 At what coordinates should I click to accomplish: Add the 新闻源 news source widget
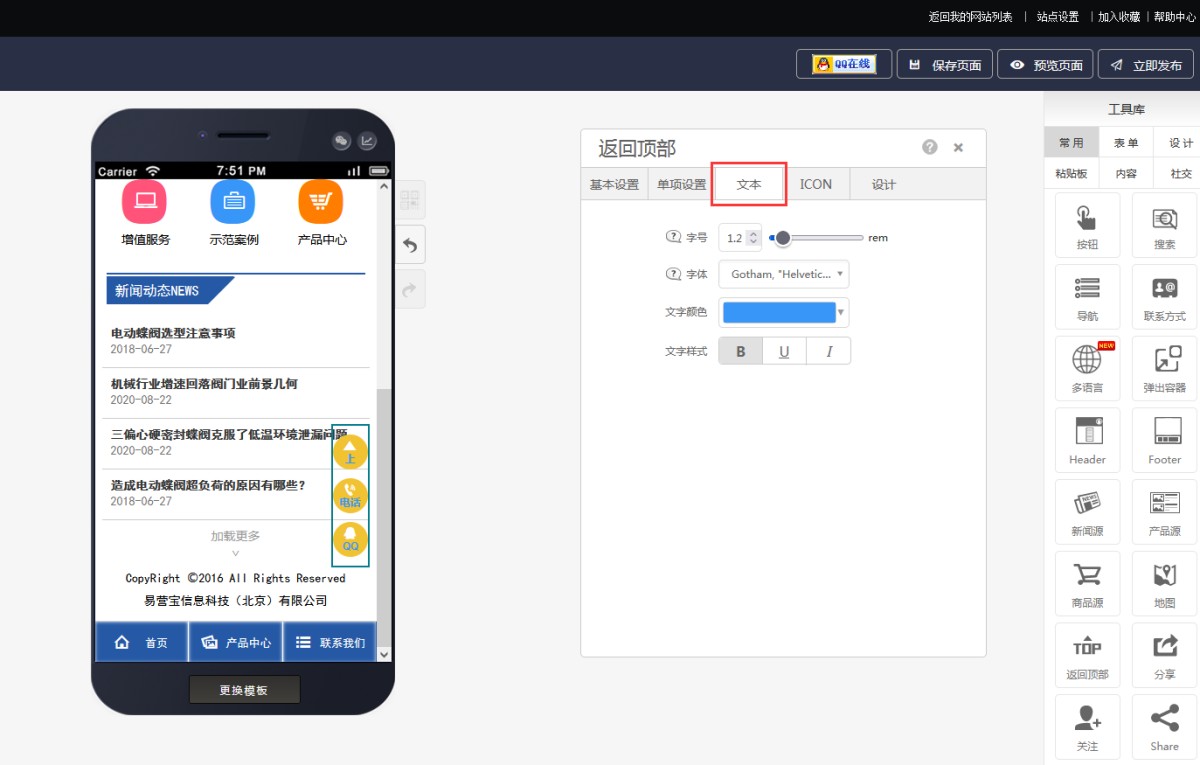coord(1087,512)
